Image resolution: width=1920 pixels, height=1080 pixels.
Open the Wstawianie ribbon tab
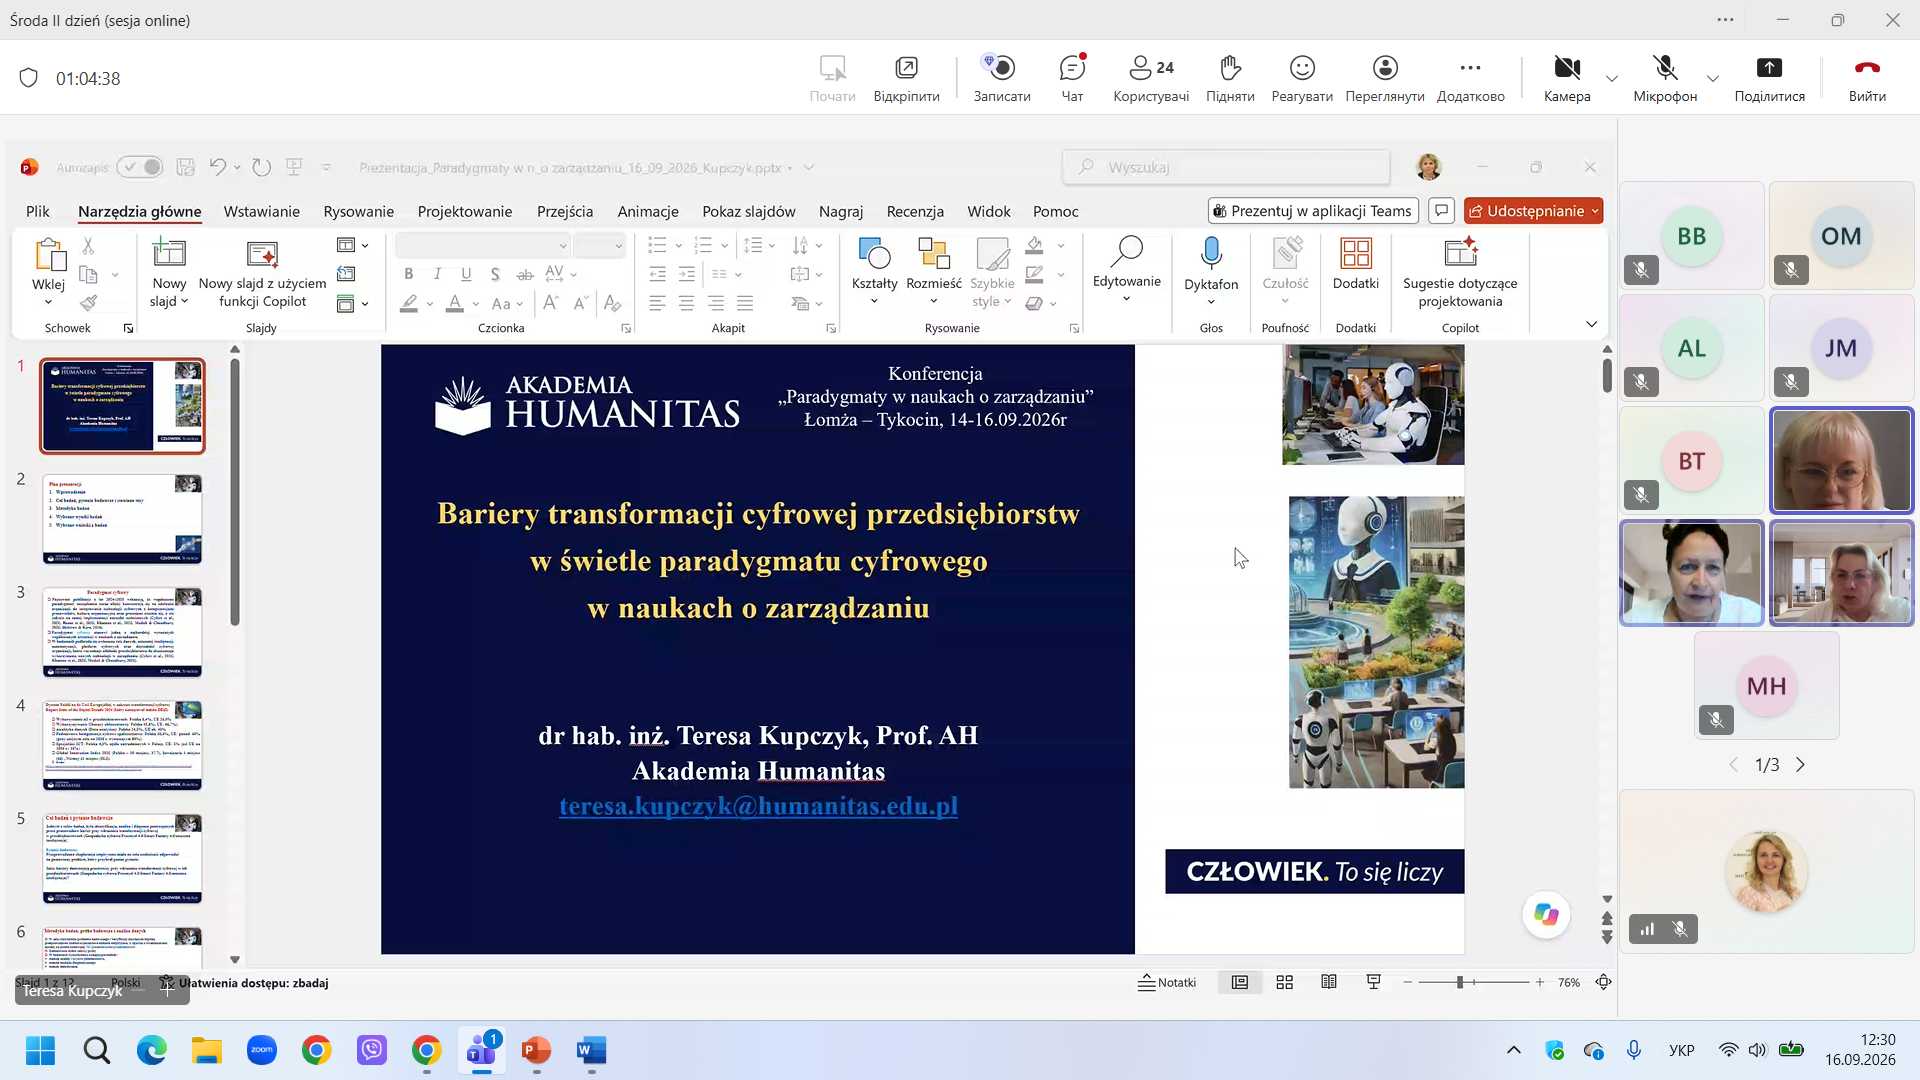[262, 212]
